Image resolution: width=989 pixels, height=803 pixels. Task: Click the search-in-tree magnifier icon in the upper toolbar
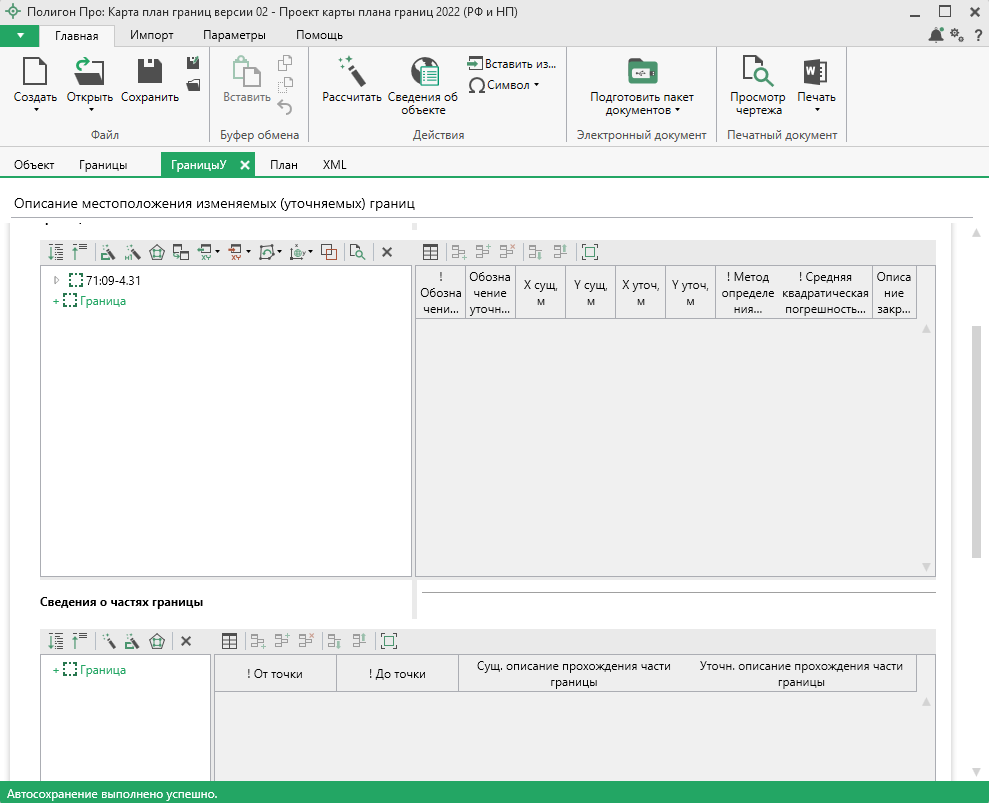click(x=357, y=252)
